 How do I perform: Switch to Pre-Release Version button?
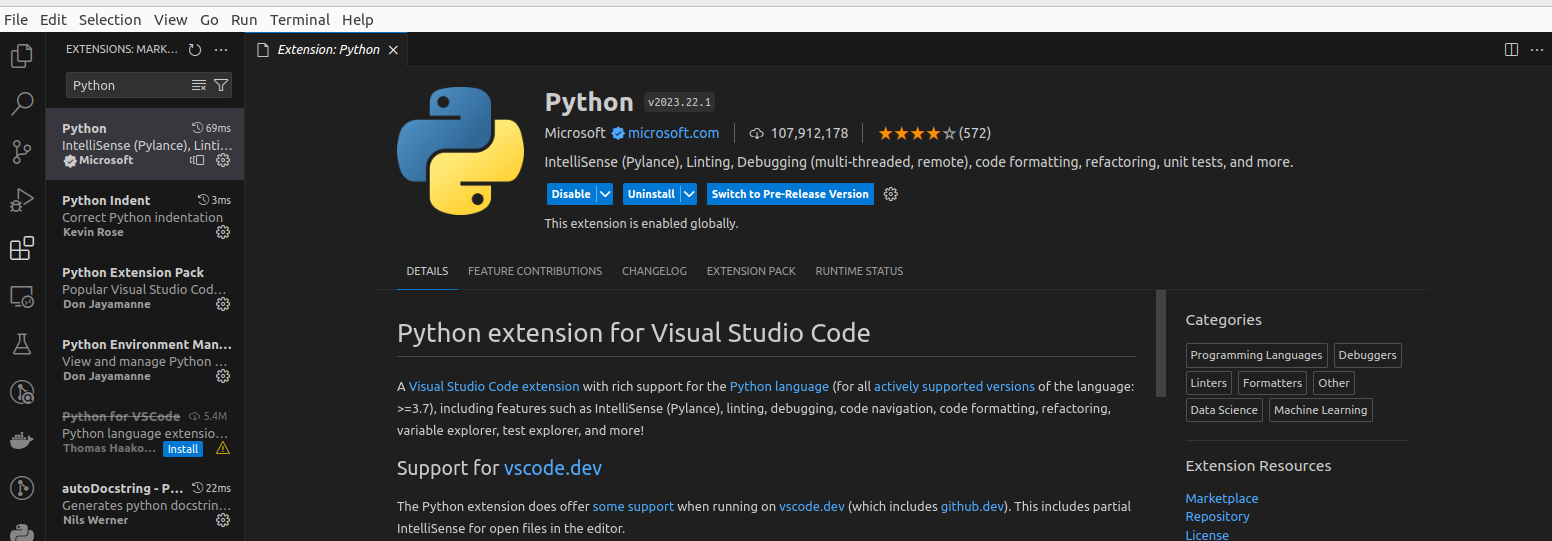[x=790, y=194]
